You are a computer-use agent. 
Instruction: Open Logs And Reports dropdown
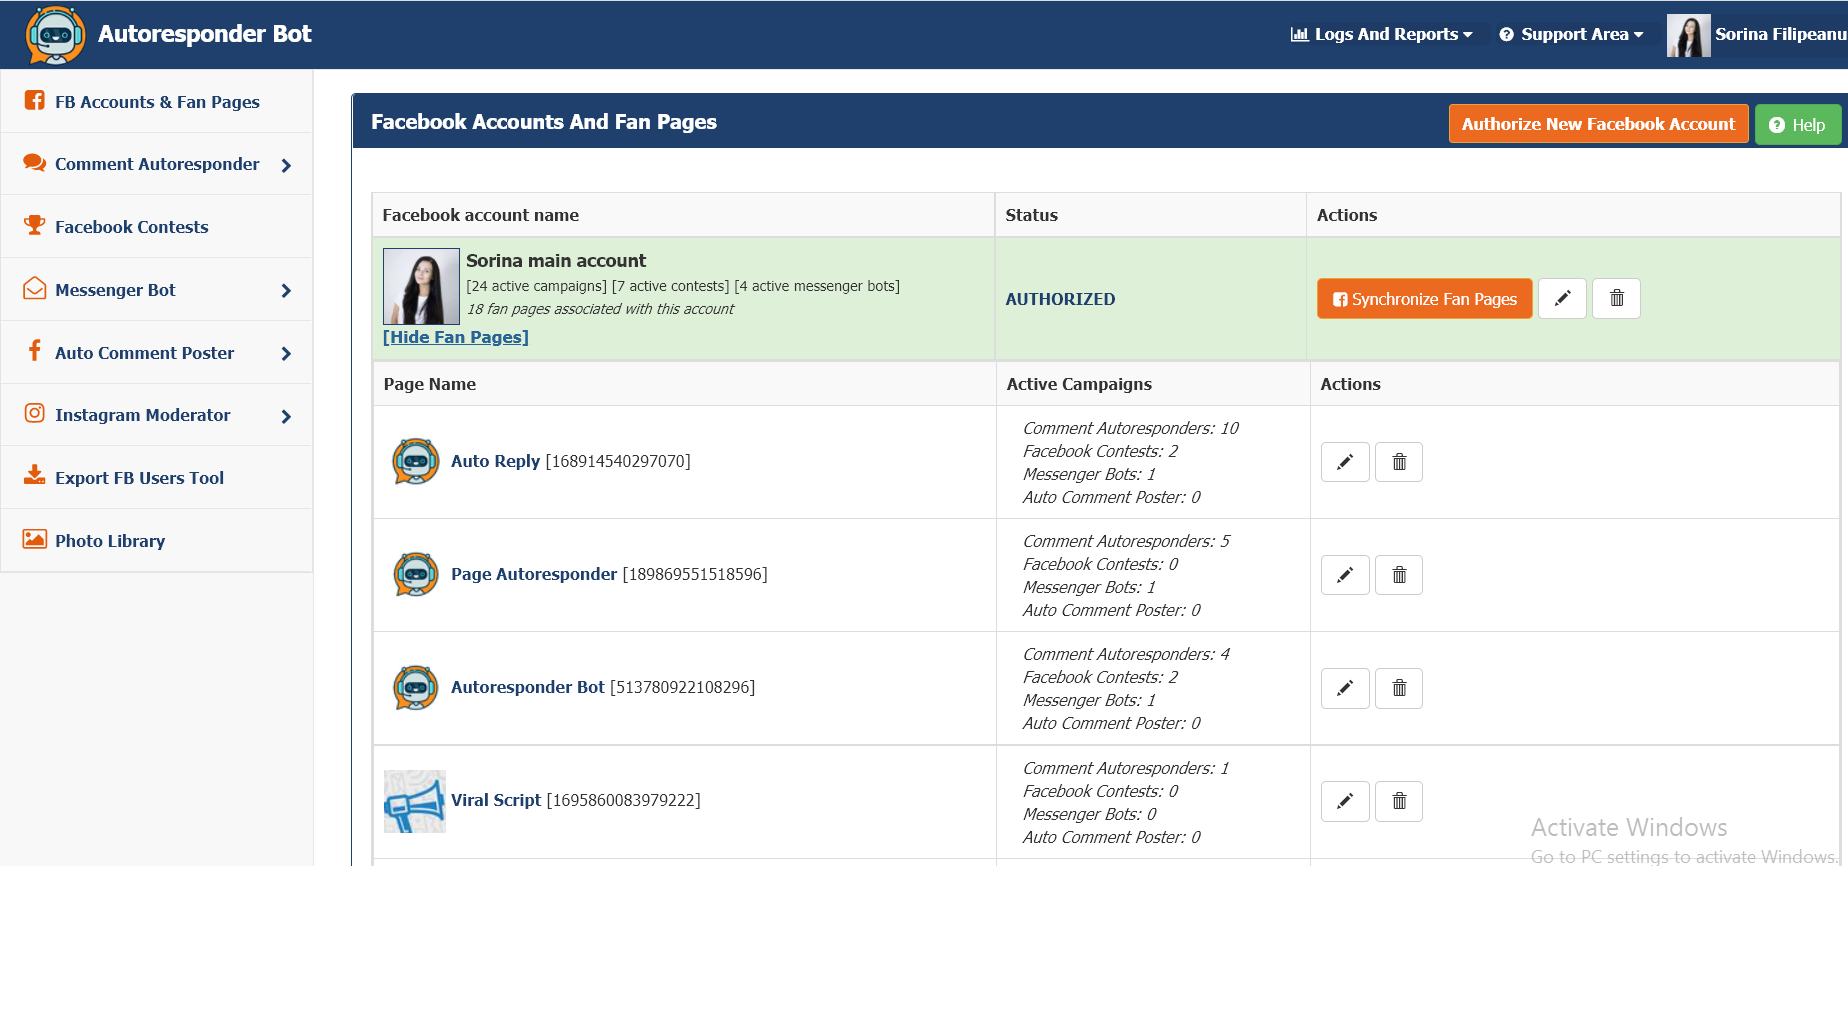[1381, 34]
